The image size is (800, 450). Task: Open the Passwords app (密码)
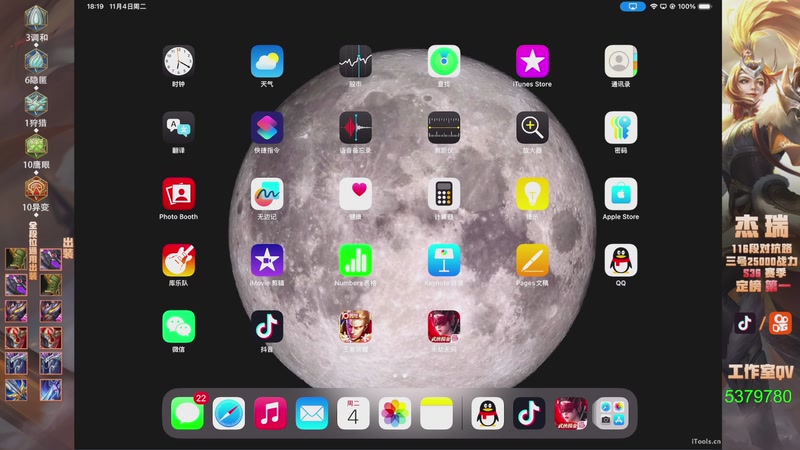(x=620, y=128)
